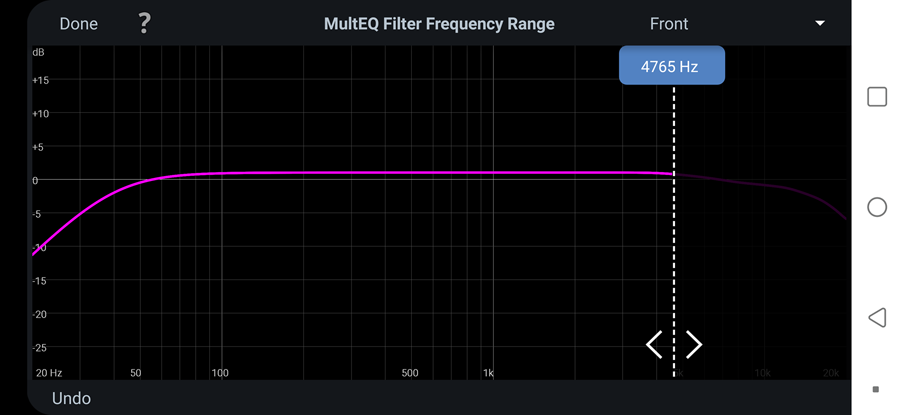Viewport: 900px width, 415px height.
Task: Click the 20 Hz axis label
Action: click(x=49, y=373)
